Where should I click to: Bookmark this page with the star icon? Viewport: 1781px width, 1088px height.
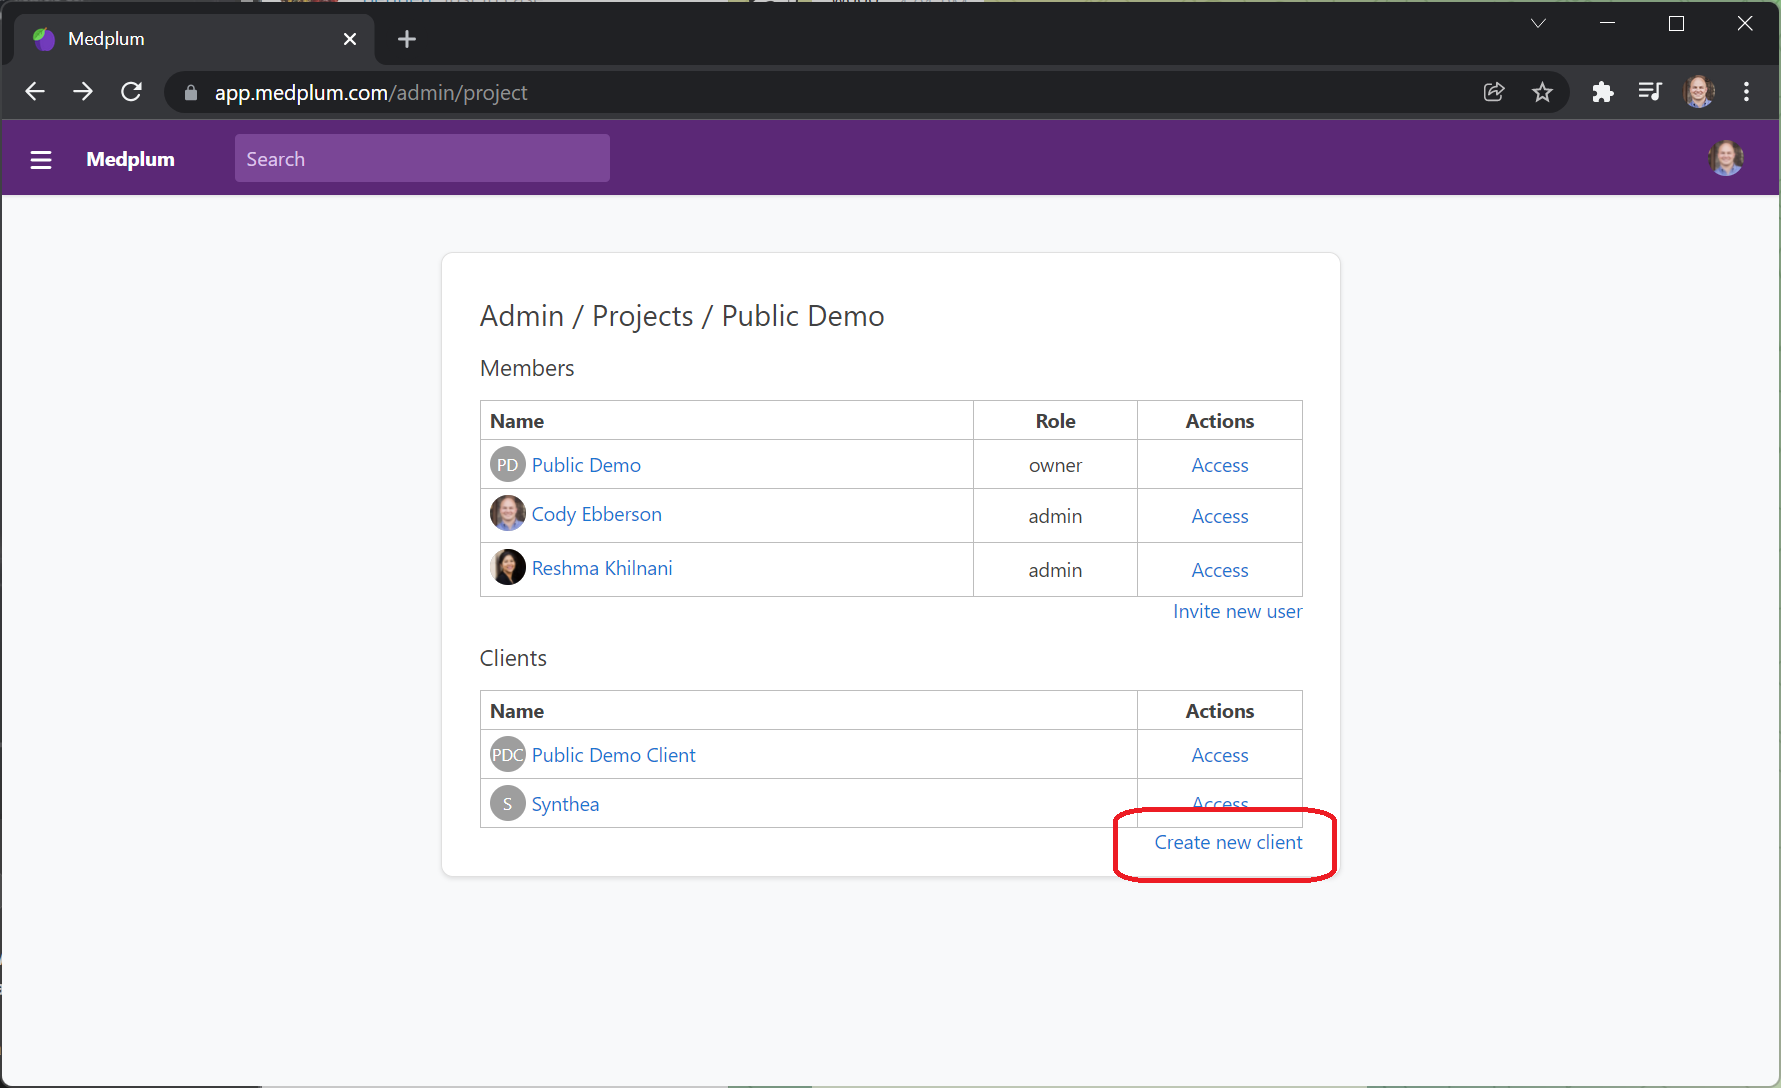pos(1543,91)
